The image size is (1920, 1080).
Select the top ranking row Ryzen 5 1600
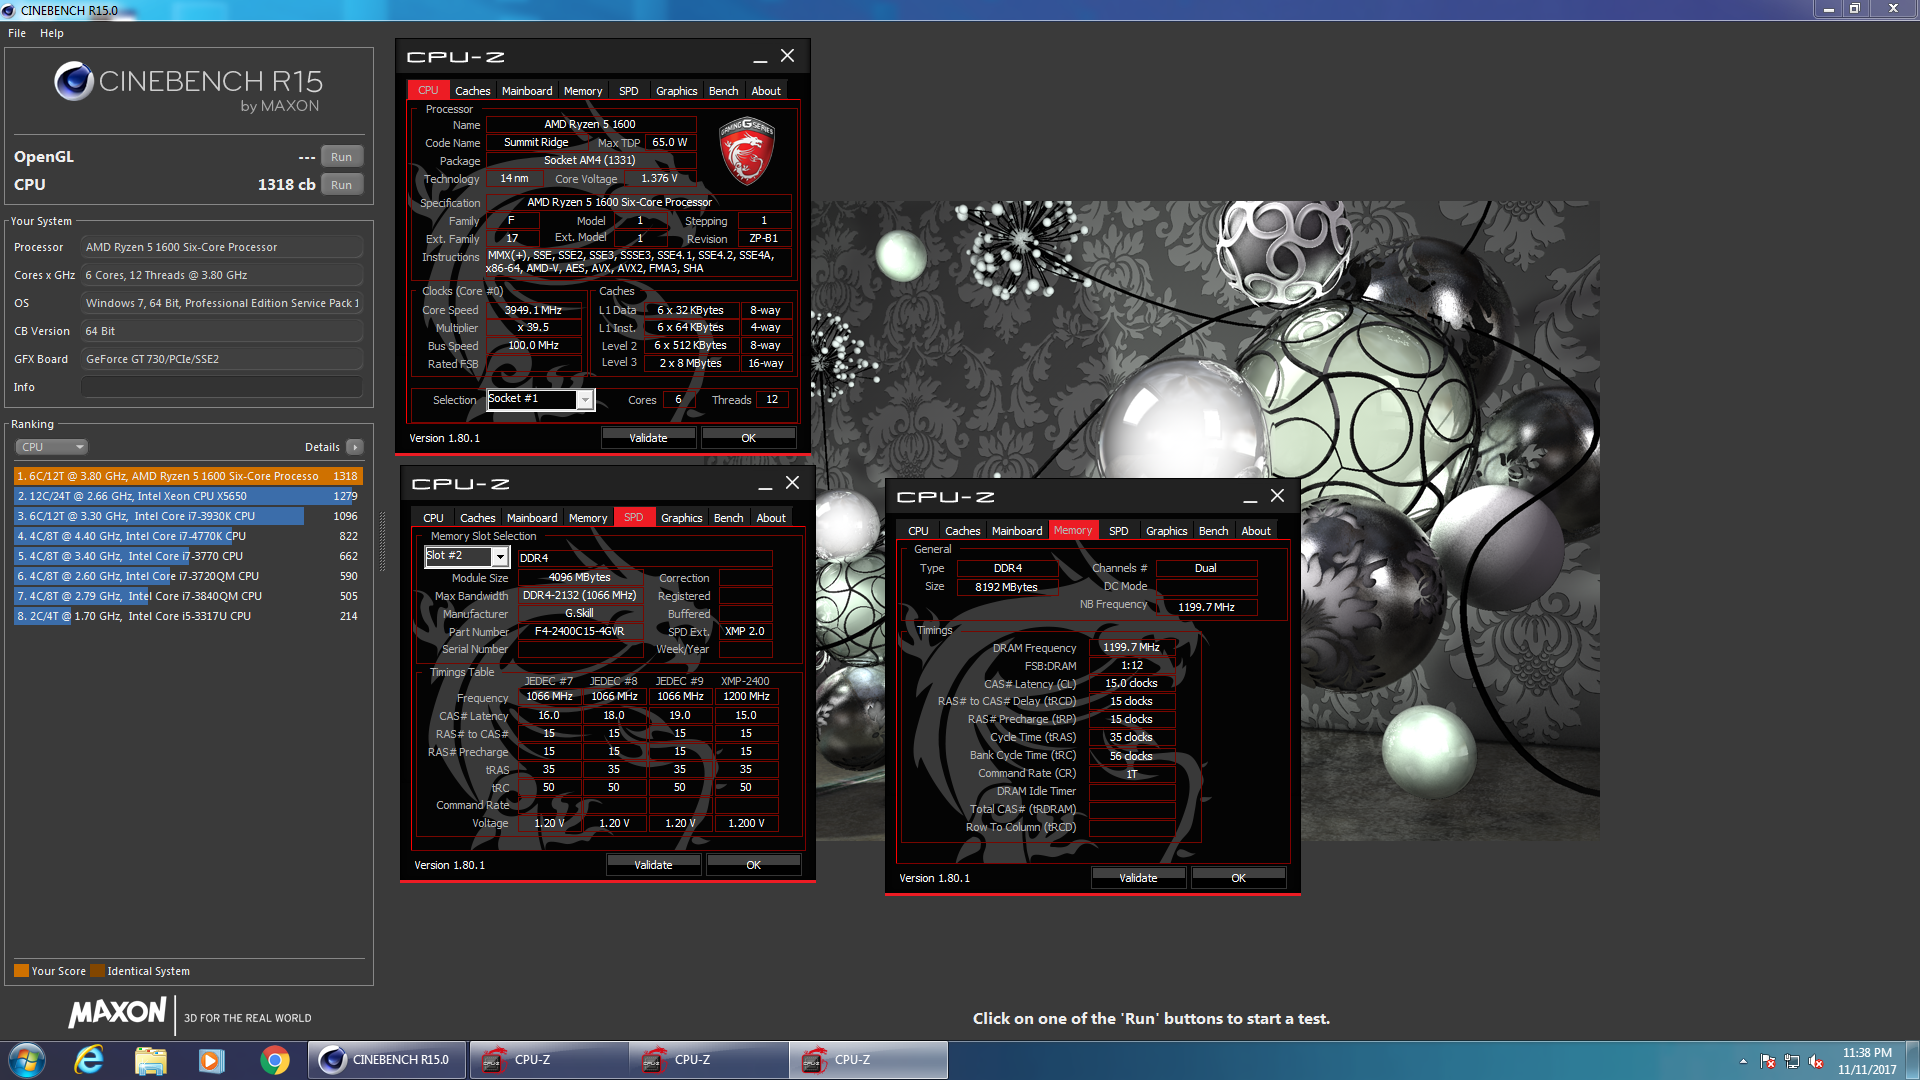click(x=188, y=476)
